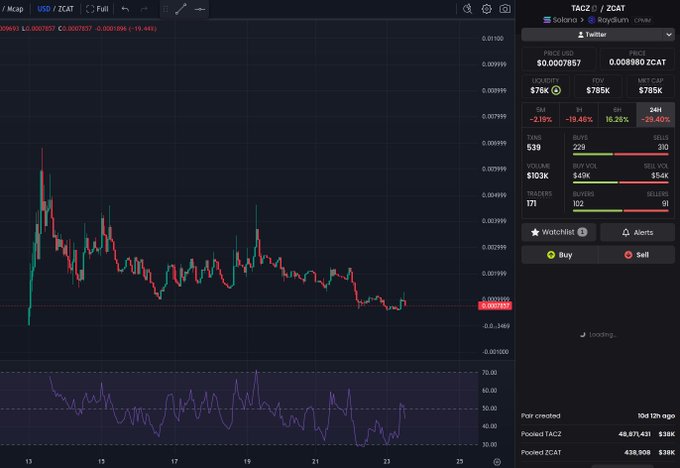Click Pair created 10d 12h ago
This screenshot has width=680, height=468.
[598, 416]
